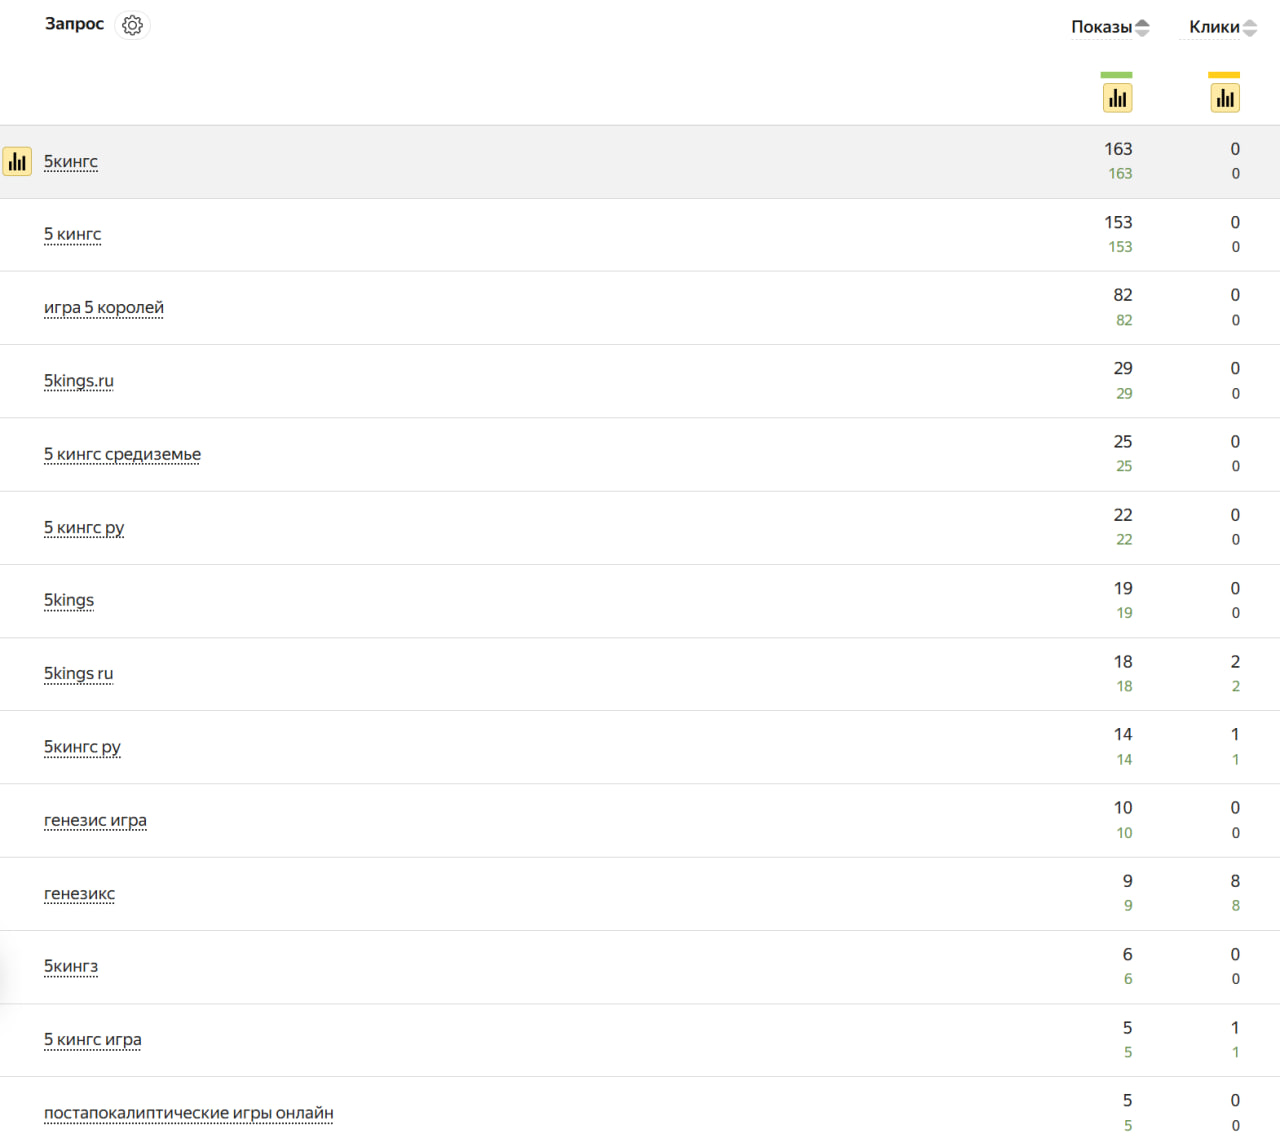Open query '5кингз'
This screenshot has width=1280, height=1138.
[x=71, y=966]
